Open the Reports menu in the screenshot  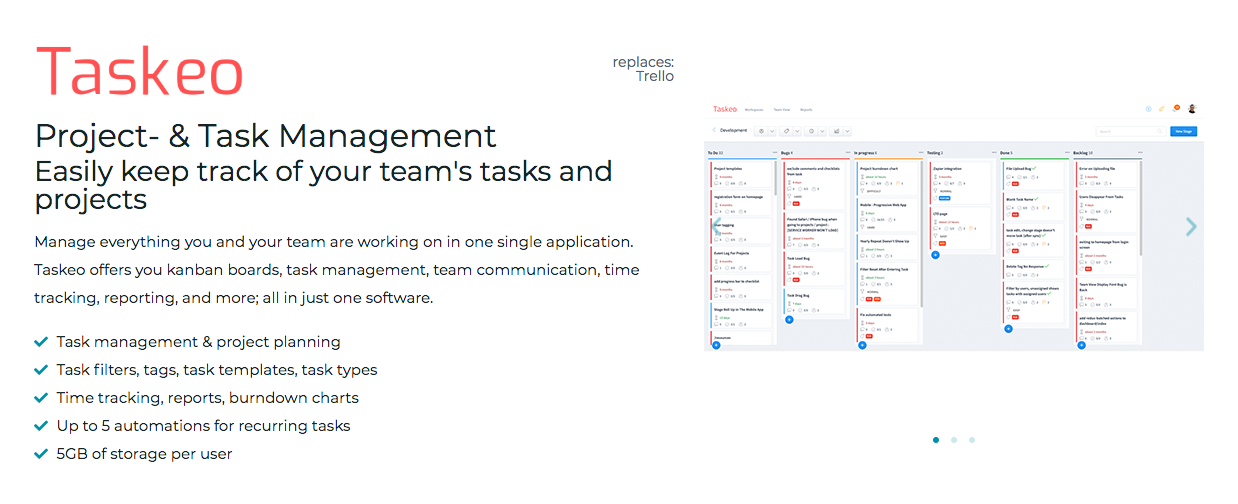click(806, 110)
